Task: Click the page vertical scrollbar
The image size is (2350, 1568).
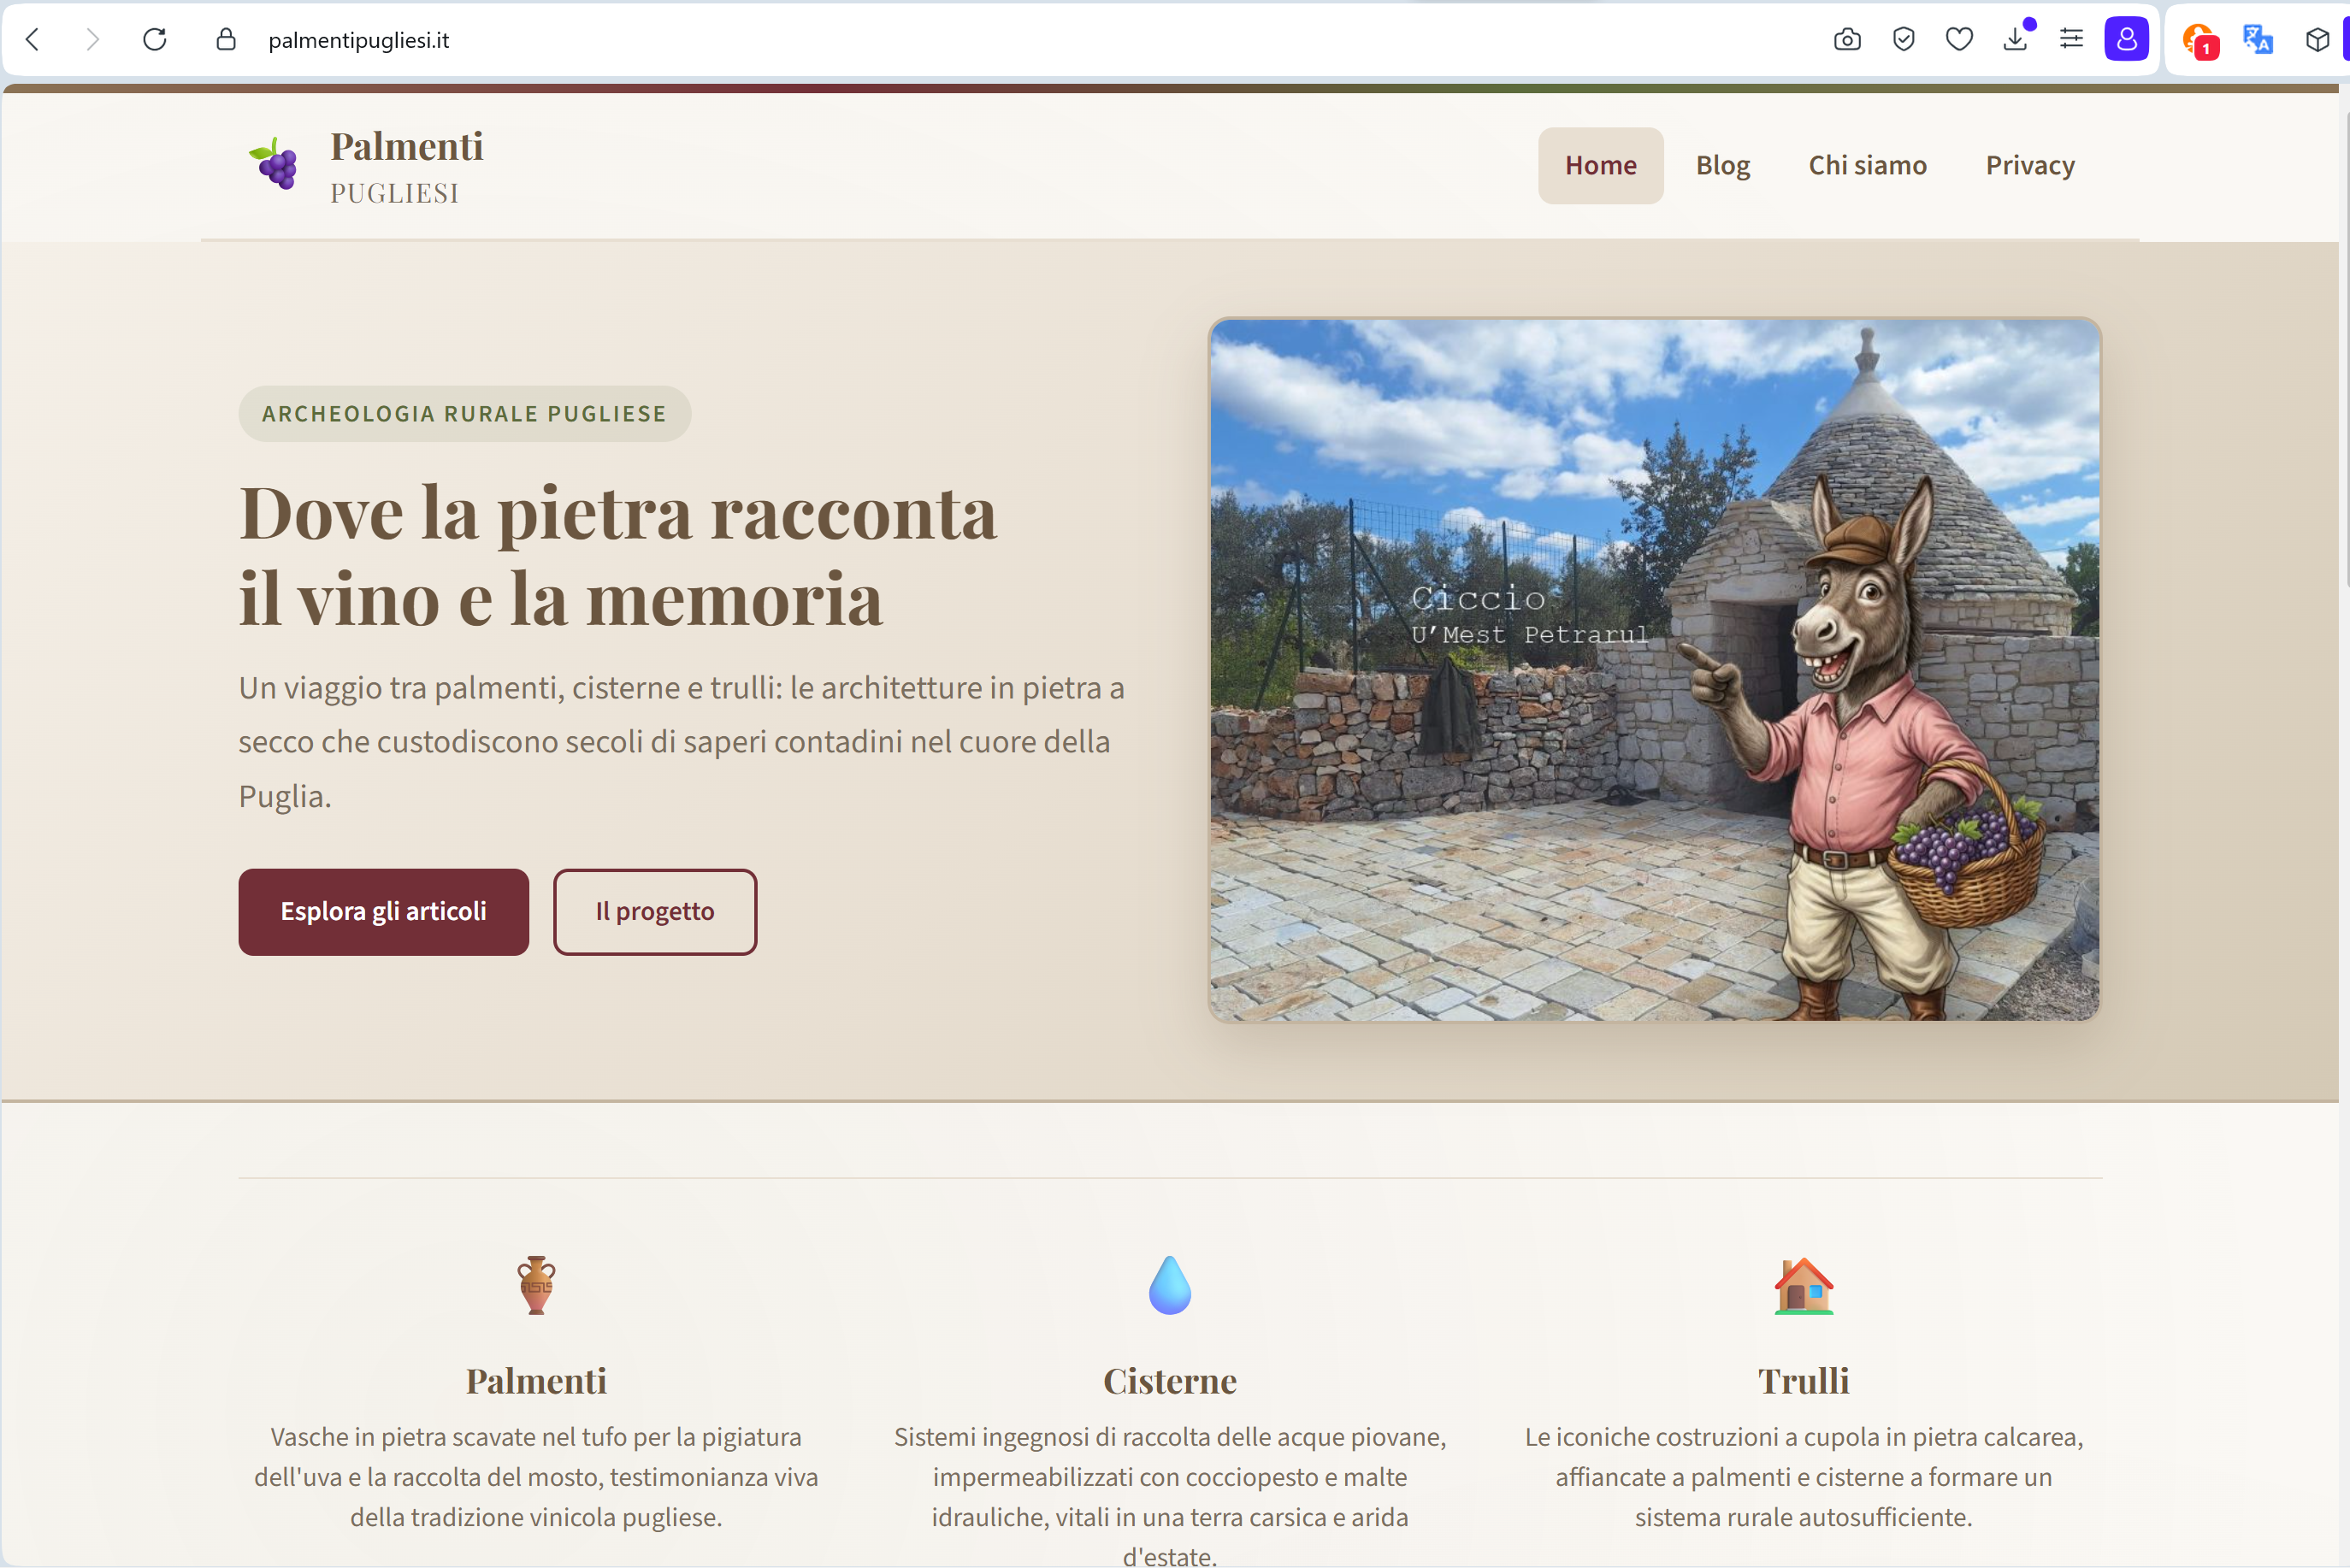Action: click(2345, 350)
